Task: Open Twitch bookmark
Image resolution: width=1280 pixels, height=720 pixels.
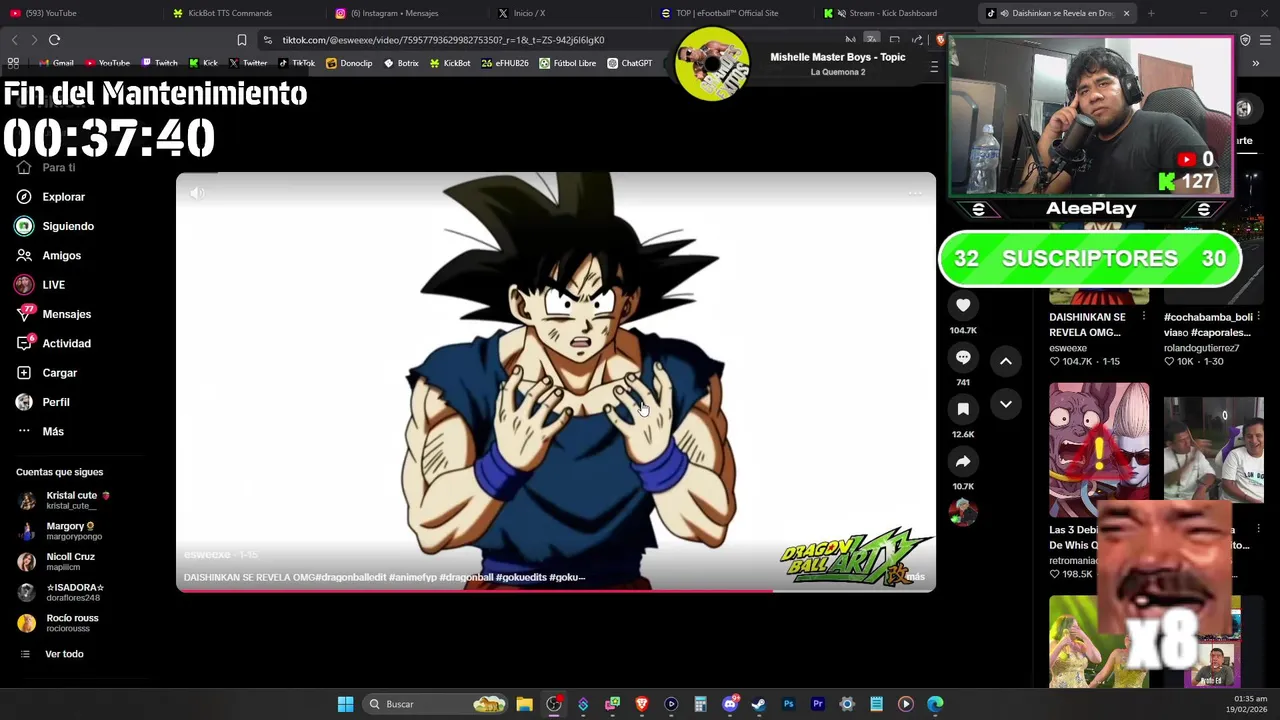Action: coord(159,63)
